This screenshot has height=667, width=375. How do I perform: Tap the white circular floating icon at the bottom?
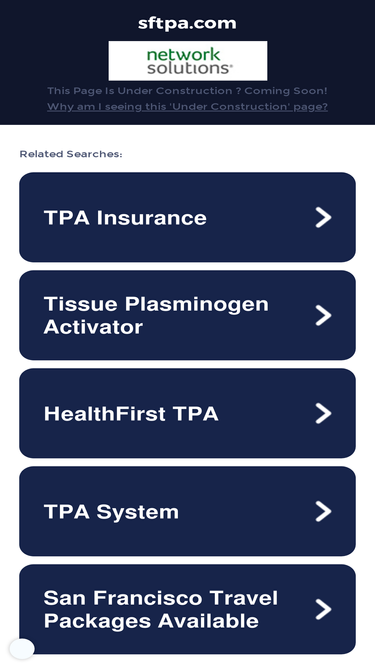(22, 649)
